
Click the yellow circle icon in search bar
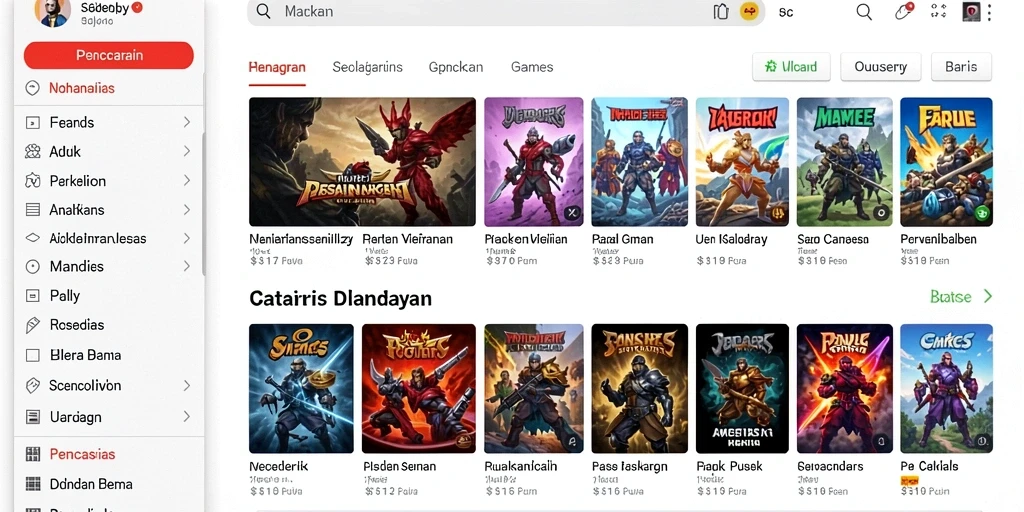(749, 11)
